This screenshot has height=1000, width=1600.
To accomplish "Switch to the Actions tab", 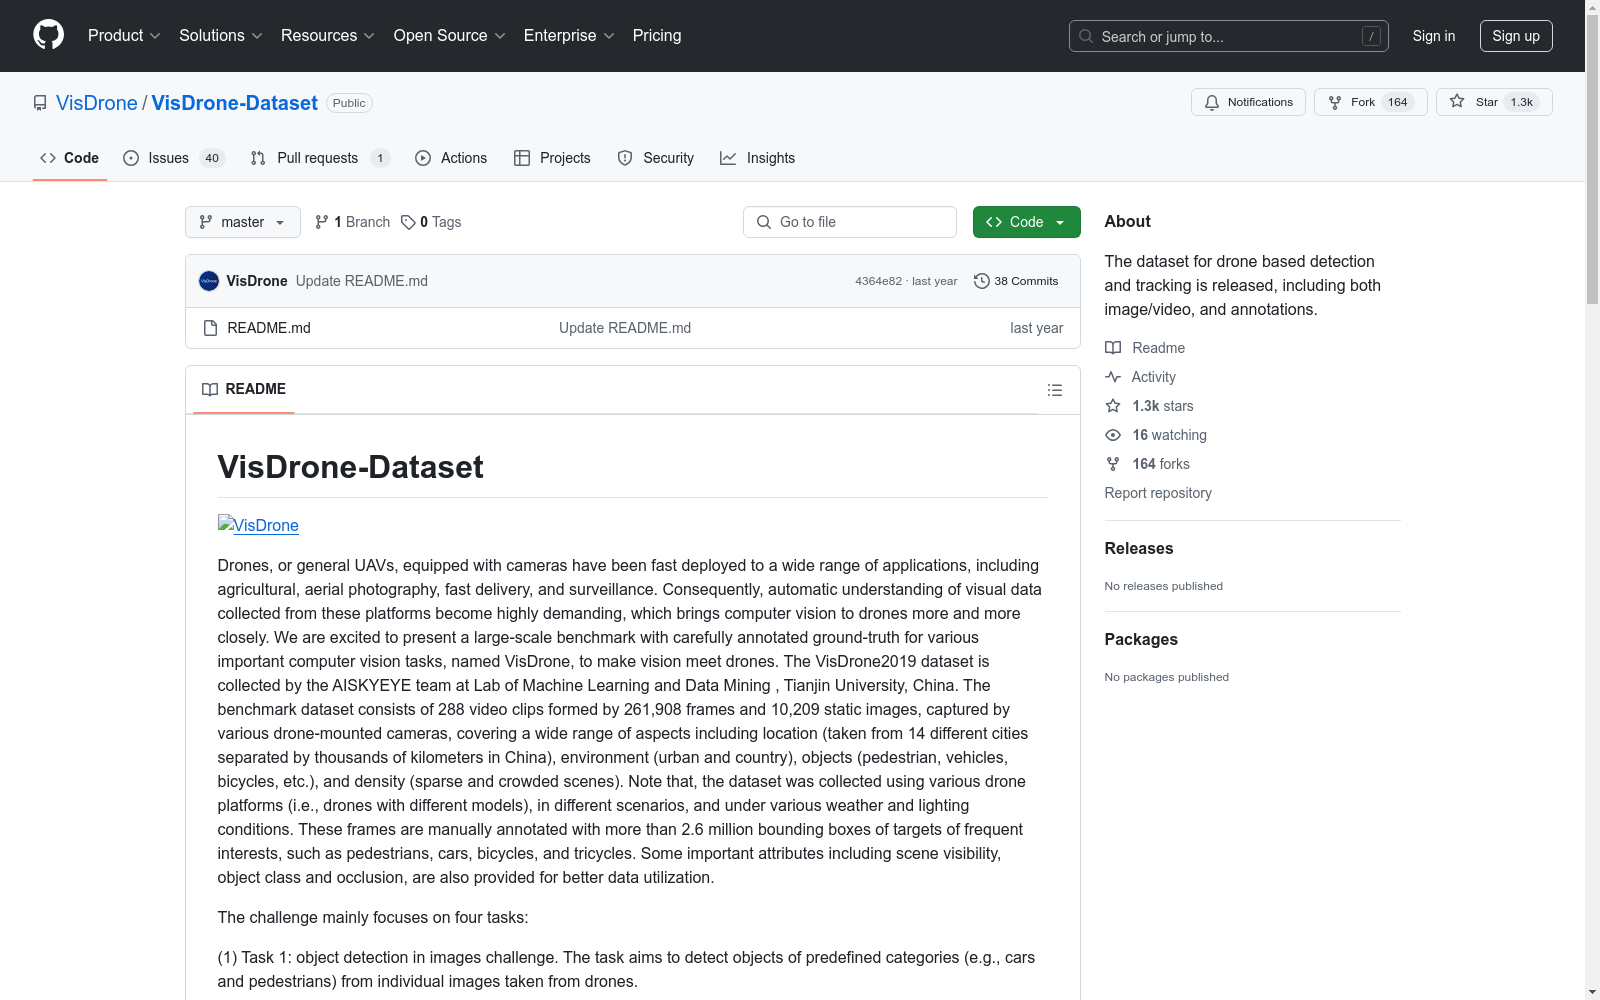I will tap(451, 158).
